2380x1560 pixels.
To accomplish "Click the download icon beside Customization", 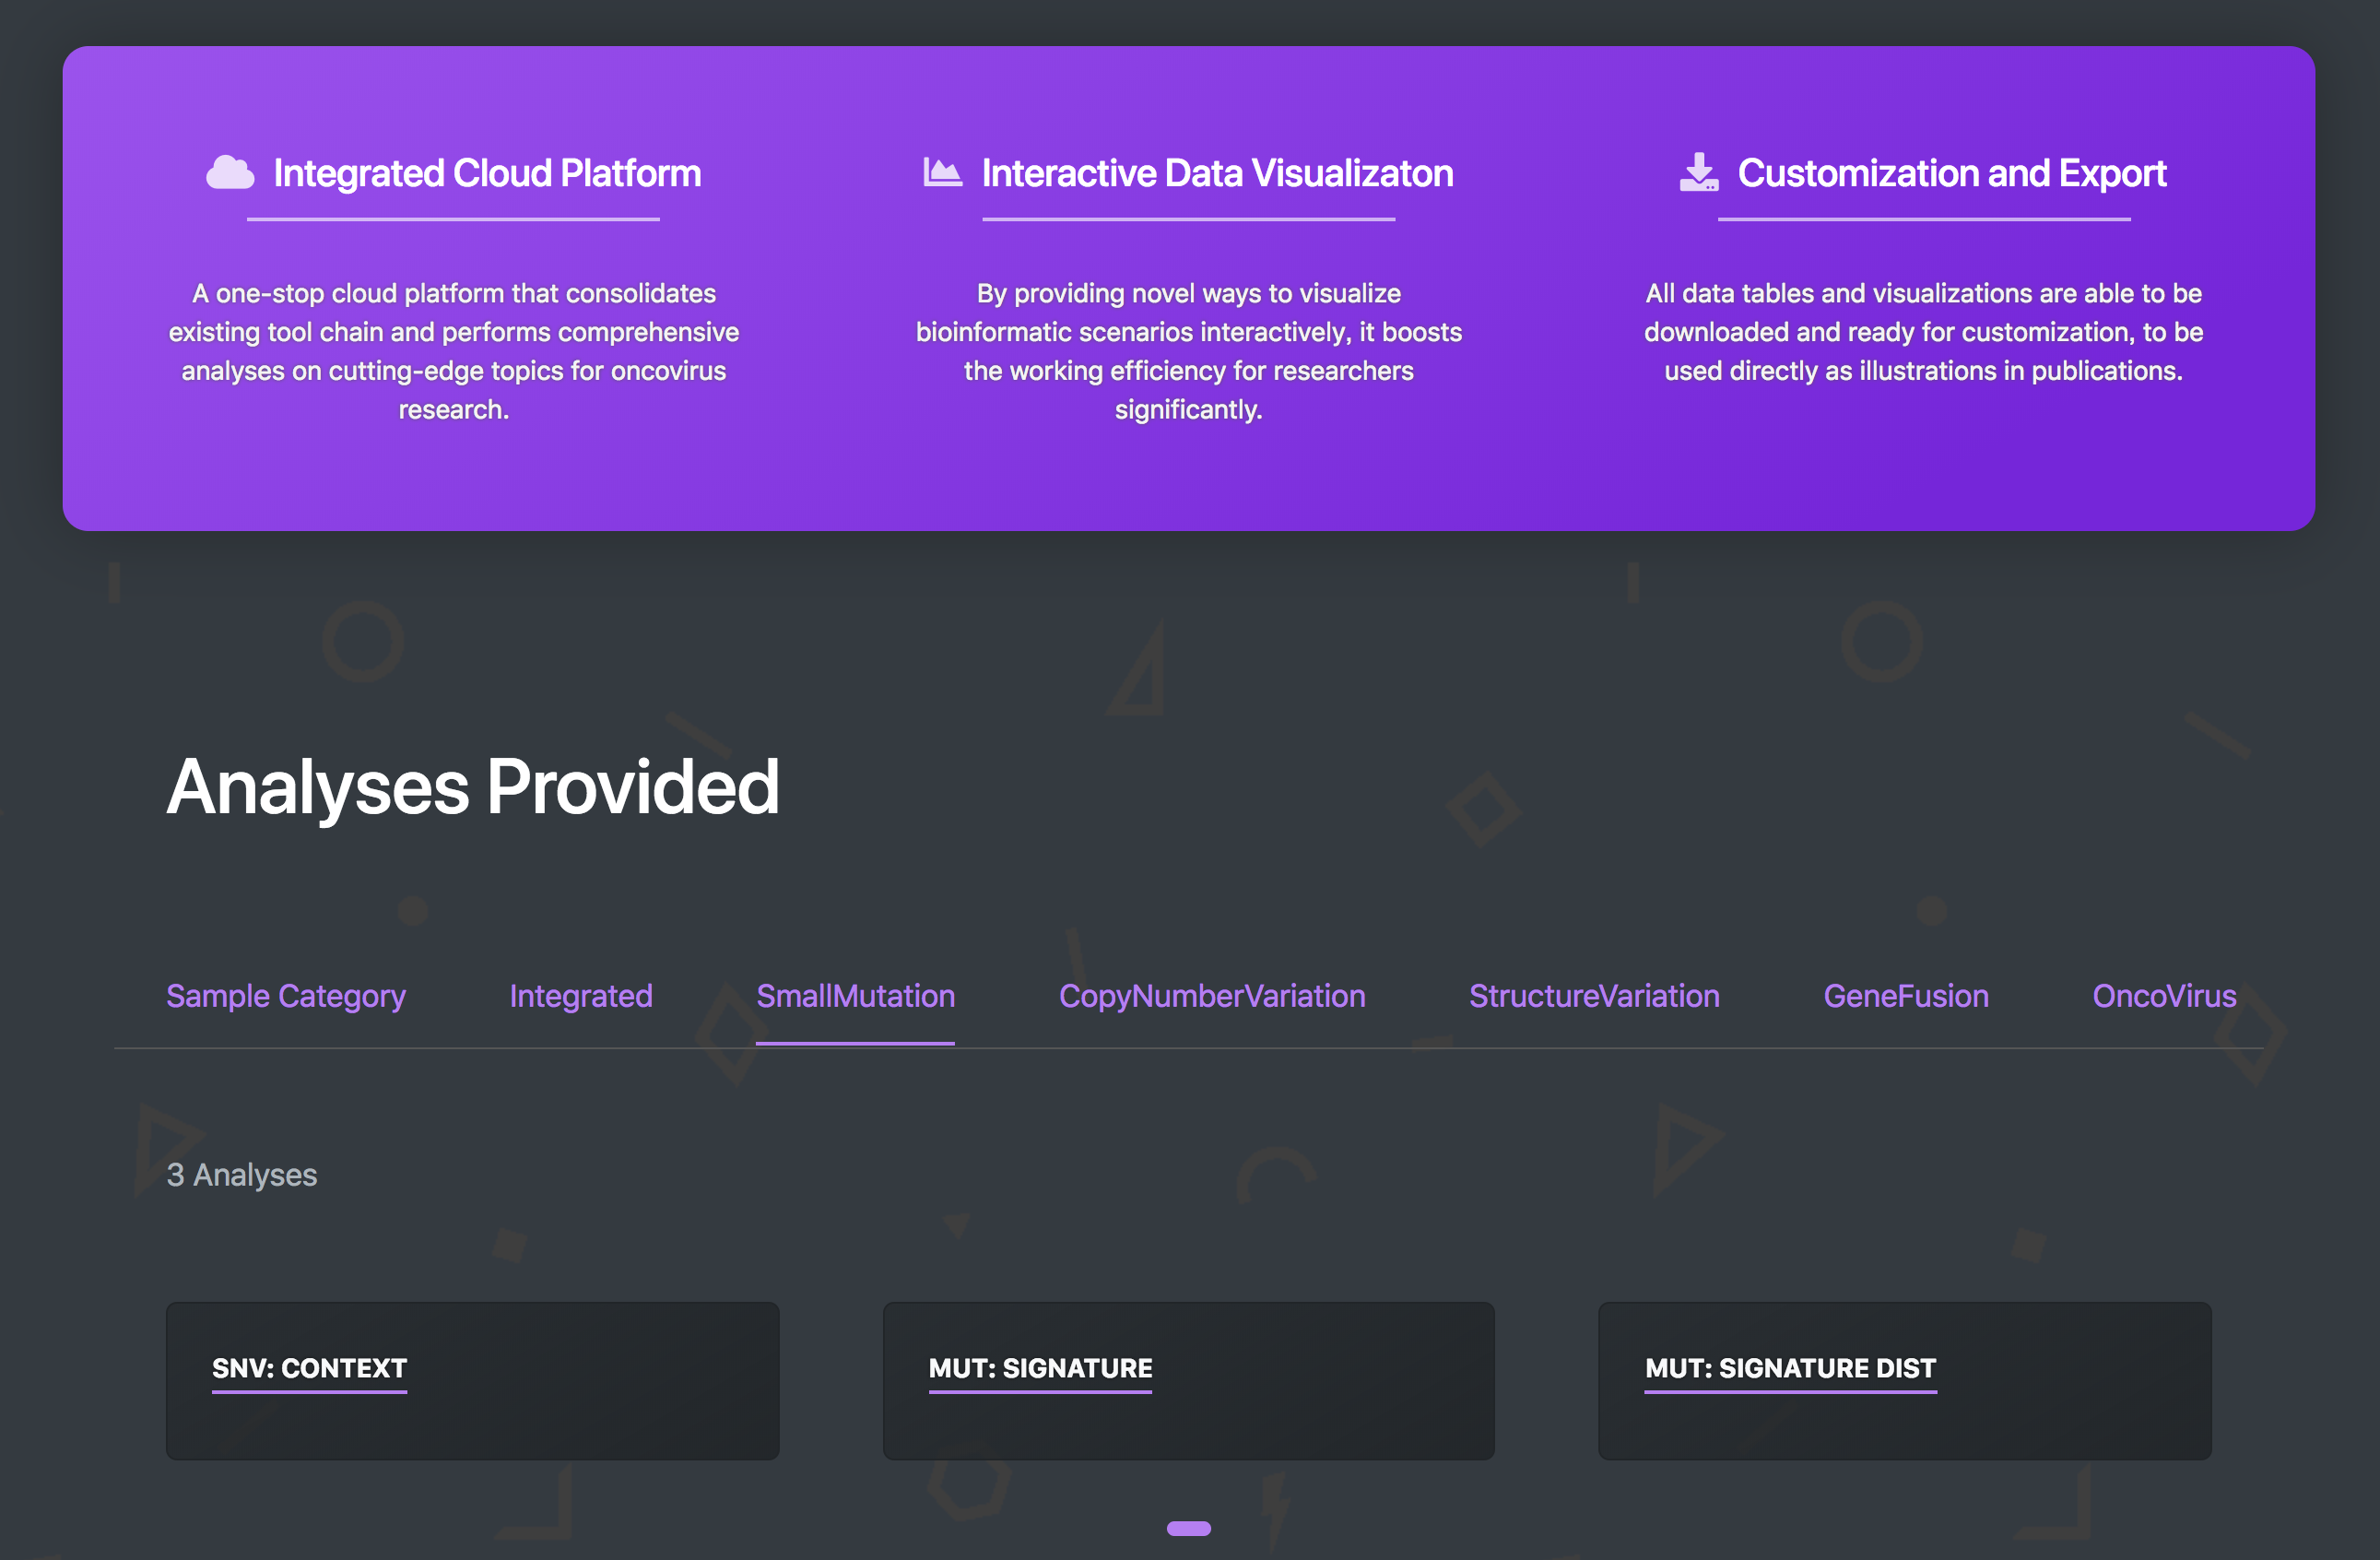I will [x=1698, y=173].
